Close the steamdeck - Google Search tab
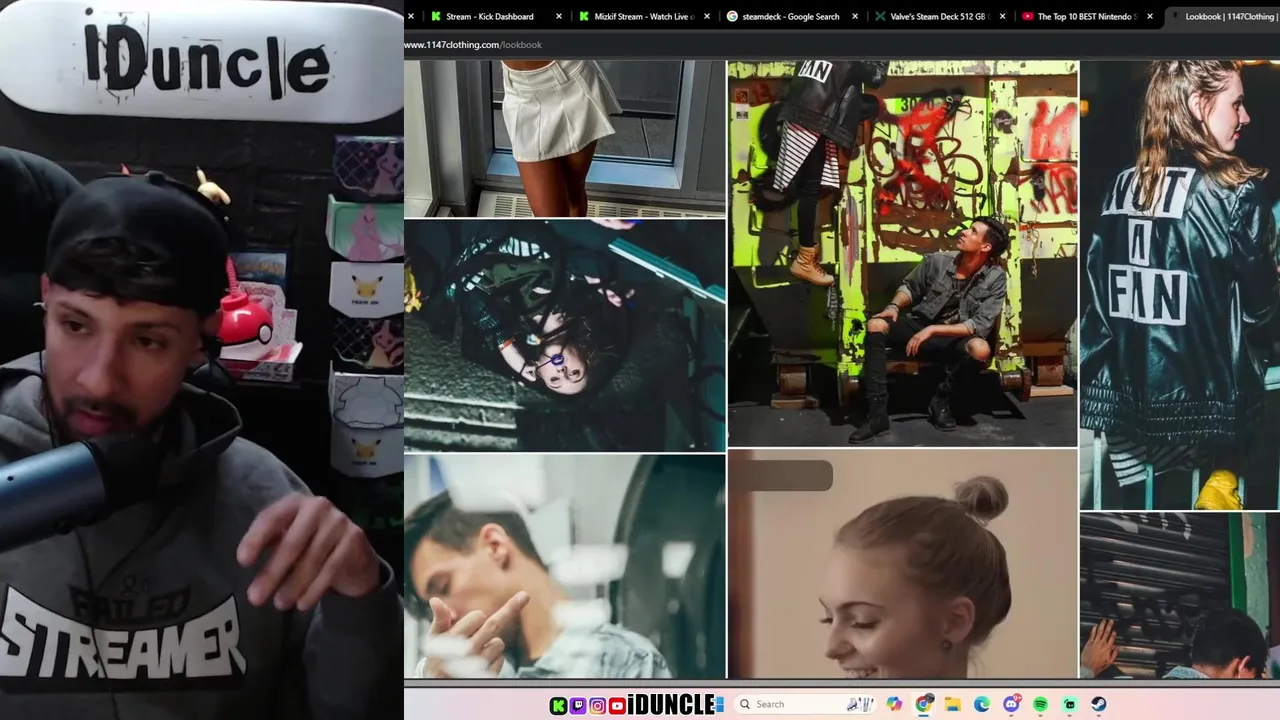Image resolution: width=1280 pixels, height=720 pixels. (x=855, y=16)
